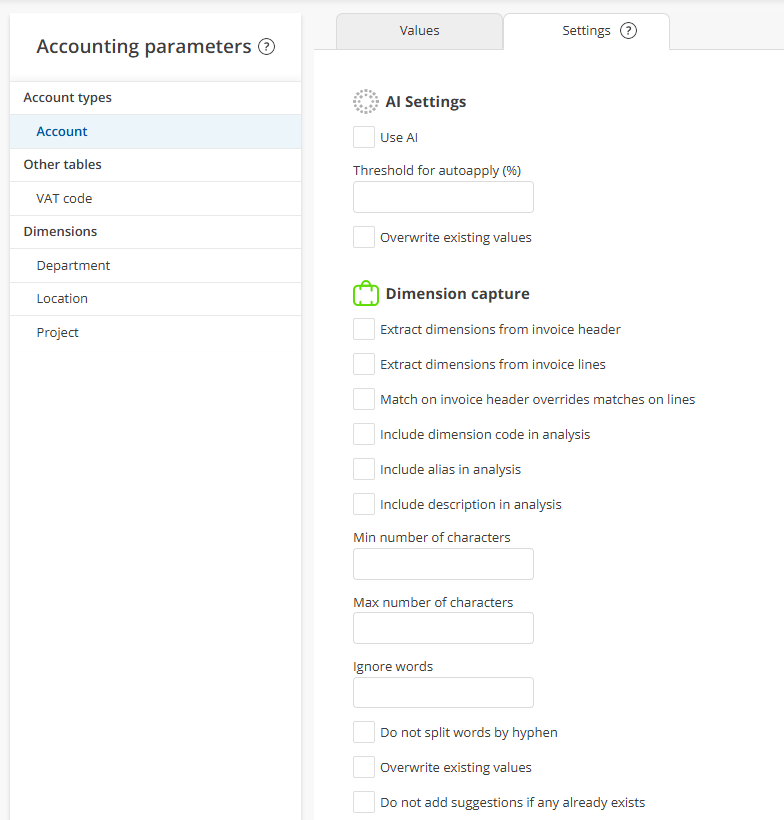Image resolution: width=784 pixels, height=820 pixels.
Task: Click the AI Settings dotted circle icon
Action: pos(365,101)
